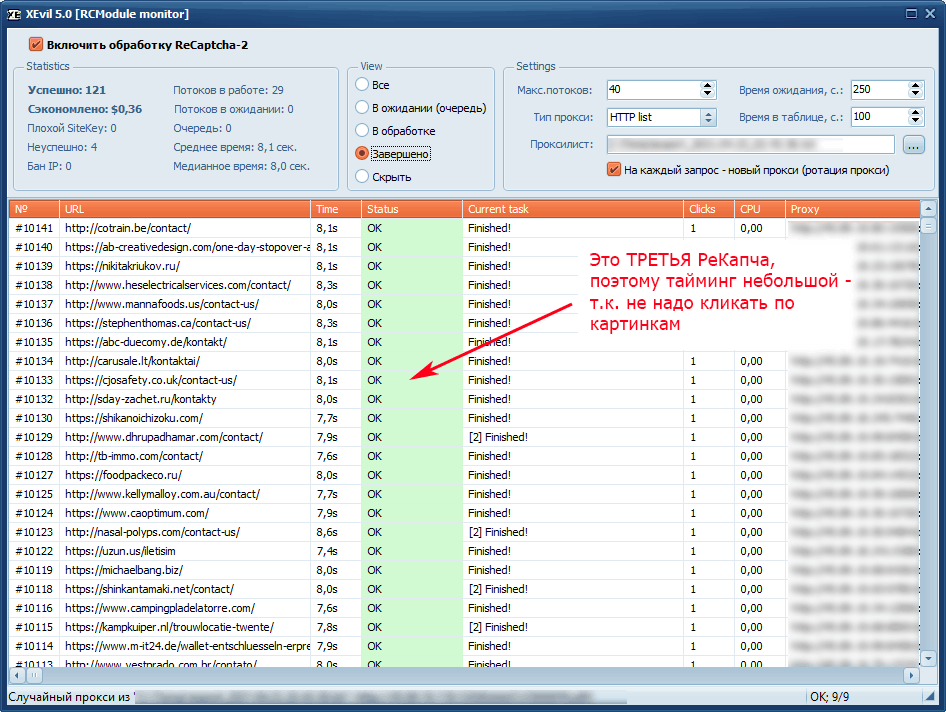Select 'Скрыть' view radio button
Viewport: 946px width, 712px height.
pos(362,176)
